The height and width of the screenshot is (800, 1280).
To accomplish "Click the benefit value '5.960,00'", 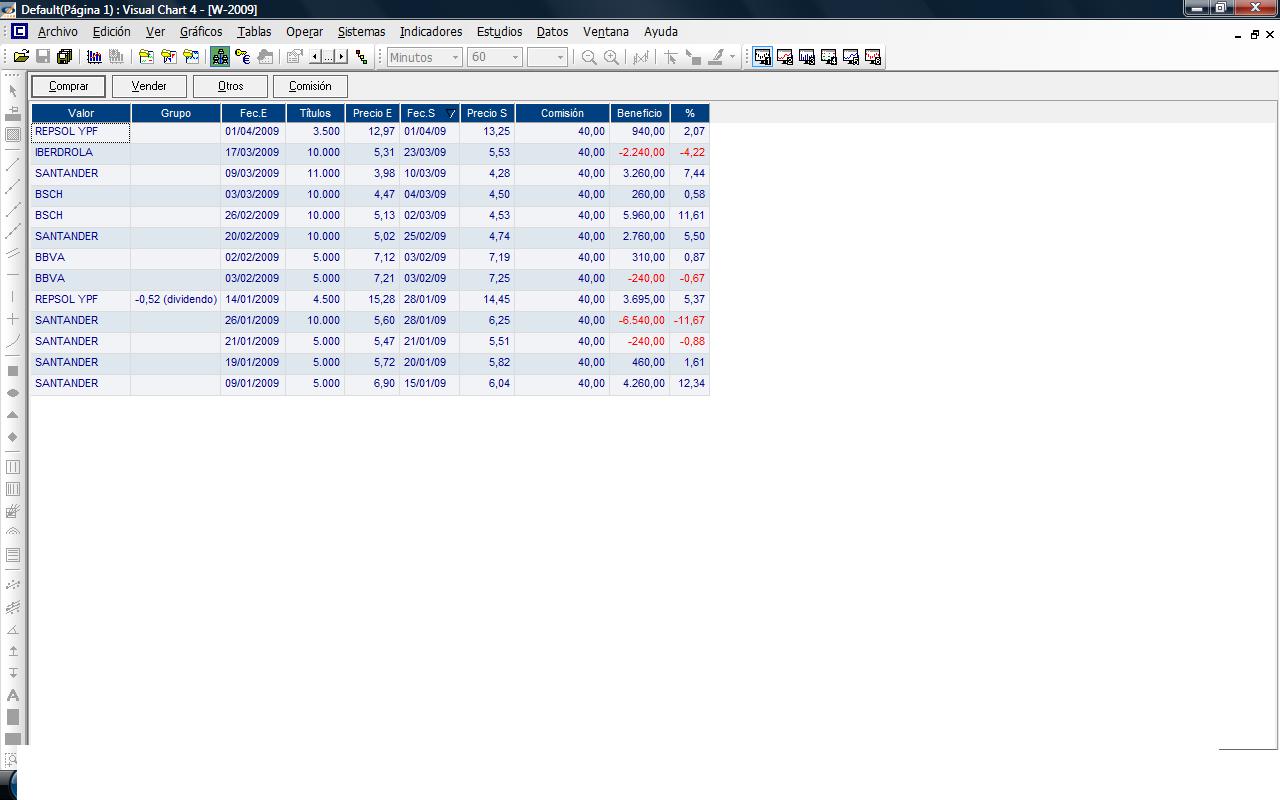I will 643,215.
